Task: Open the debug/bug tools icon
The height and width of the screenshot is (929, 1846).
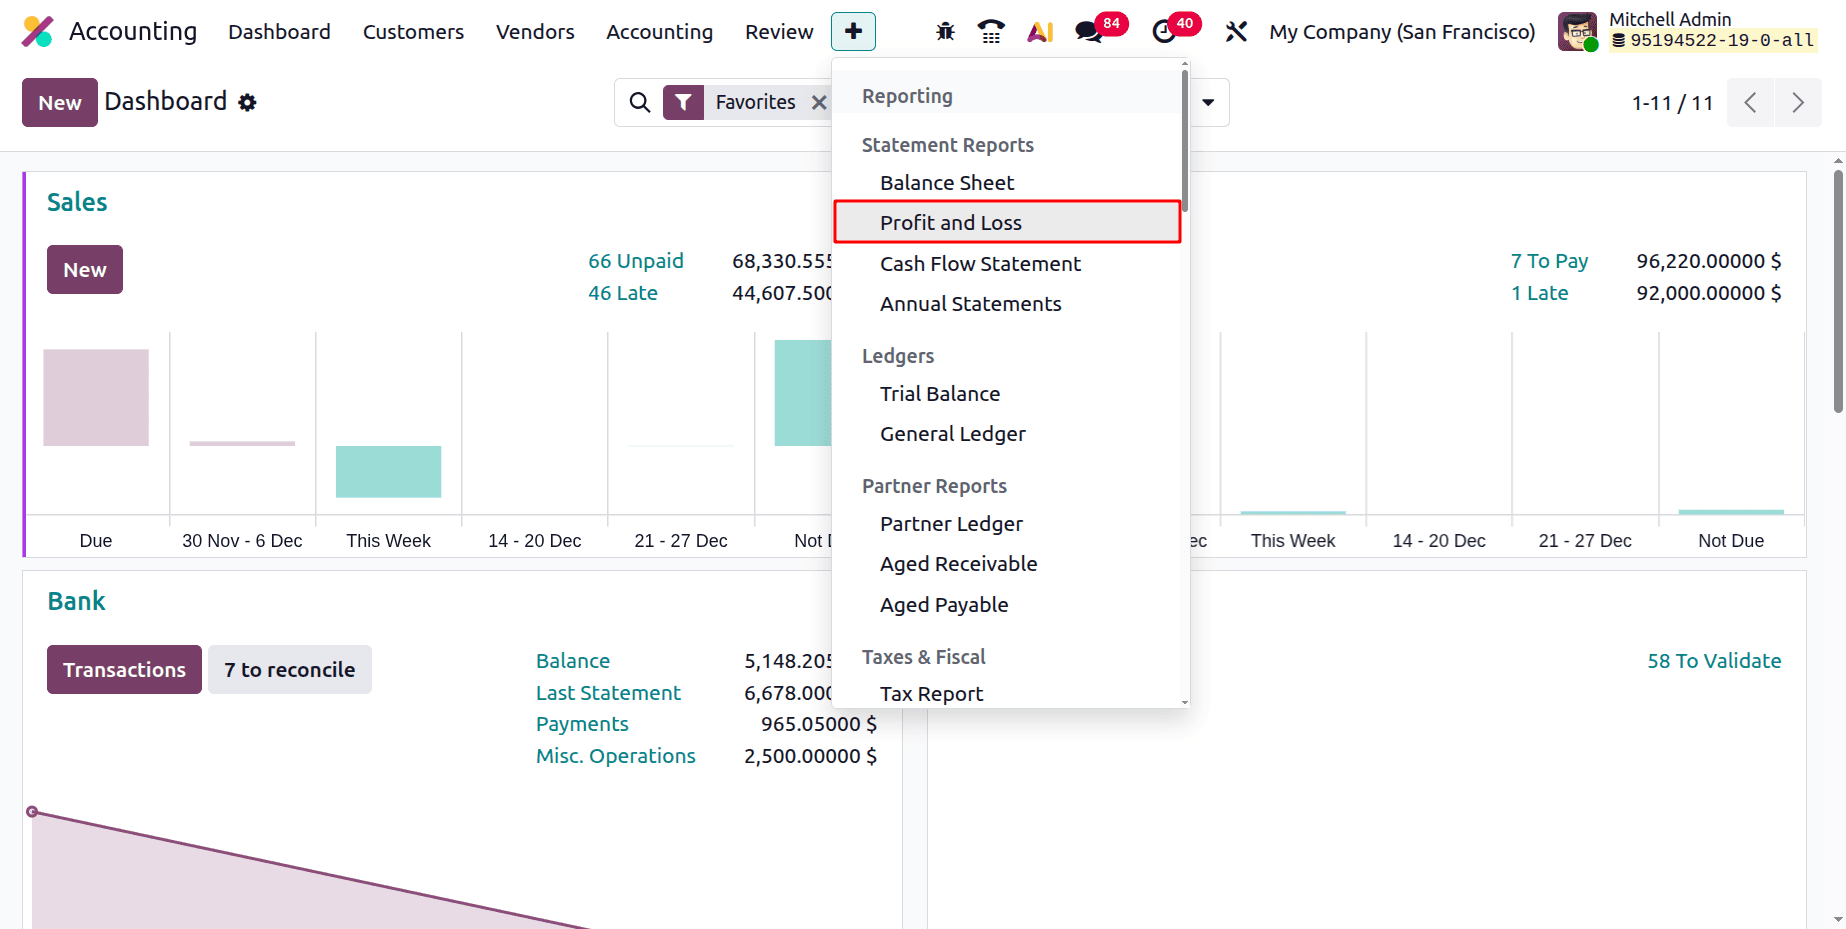Action: (x=944, y=31)
